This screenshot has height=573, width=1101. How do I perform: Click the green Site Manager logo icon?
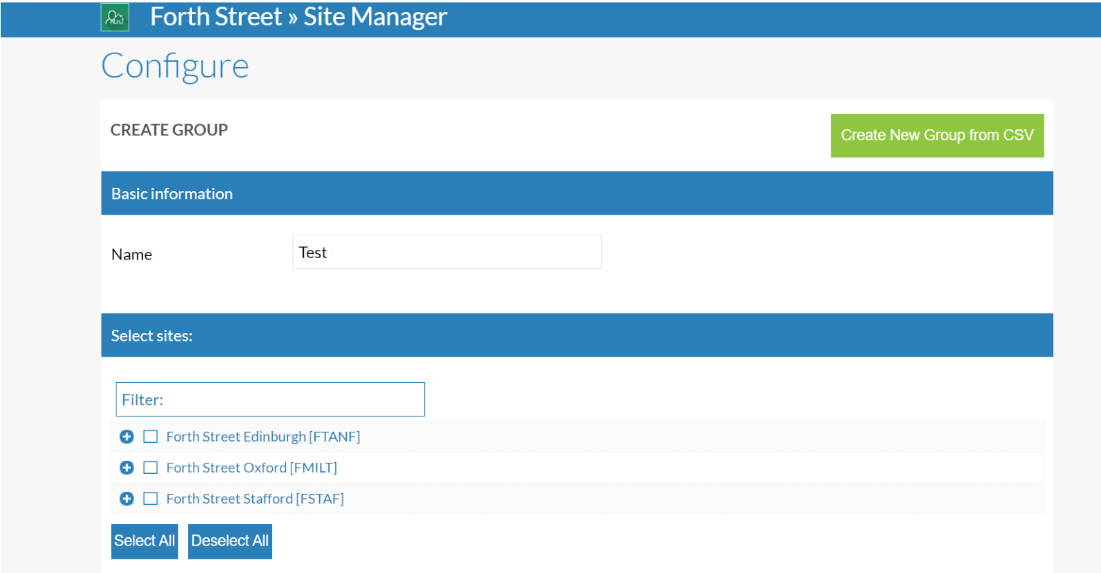pyautogui.click(x=115, y=17)
